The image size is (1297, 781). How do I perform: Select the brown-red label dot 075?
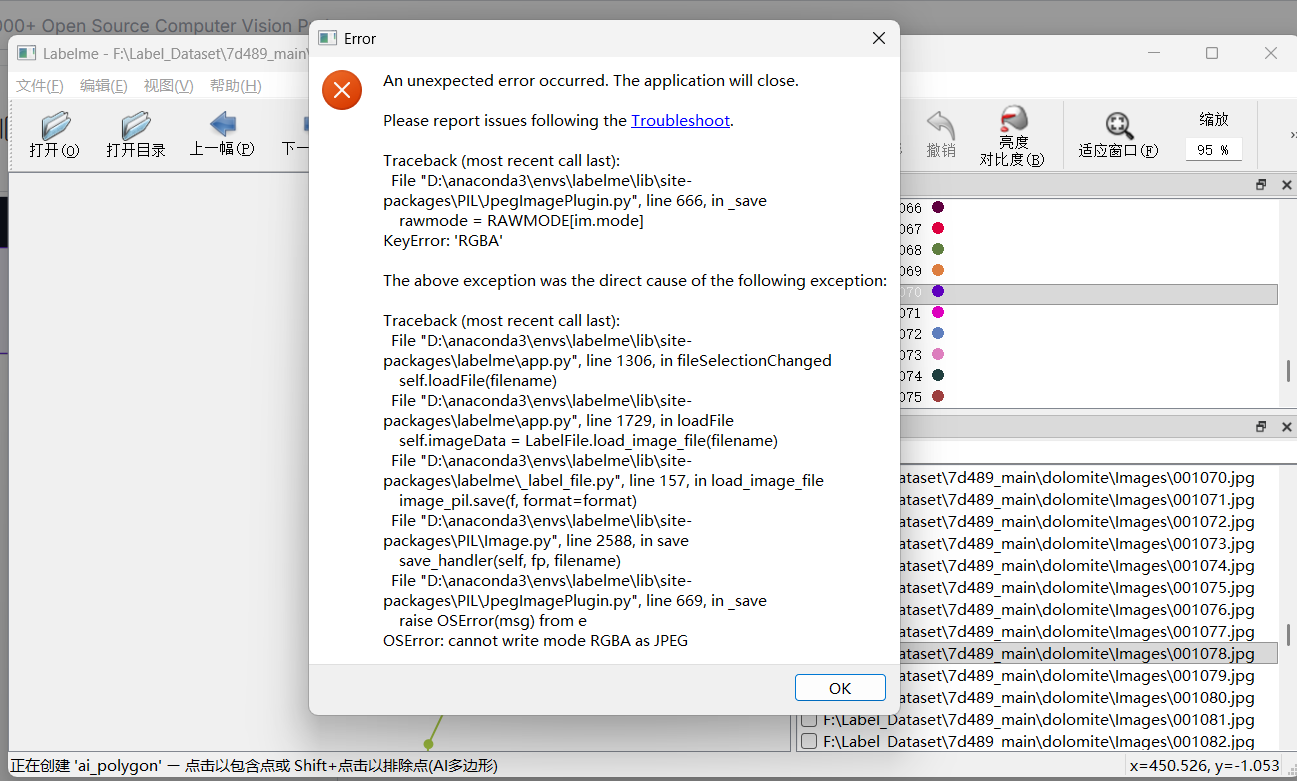coord(938,397)
